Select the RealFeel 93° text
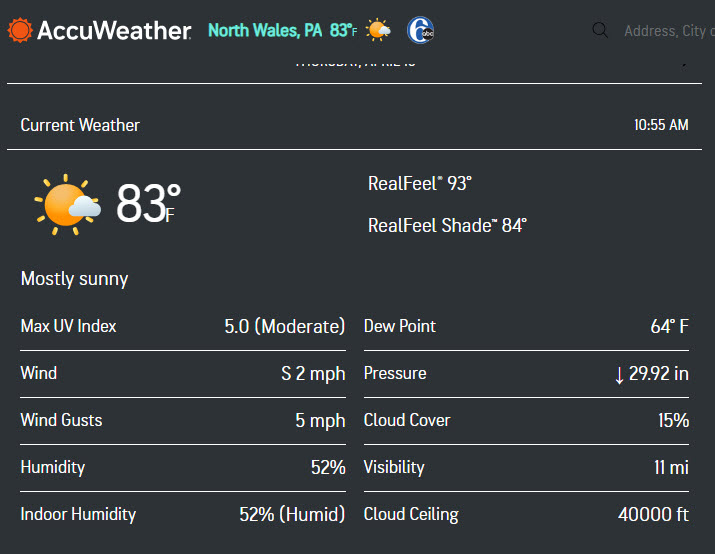This screenshot has width=715, height=554. [419, 183]
